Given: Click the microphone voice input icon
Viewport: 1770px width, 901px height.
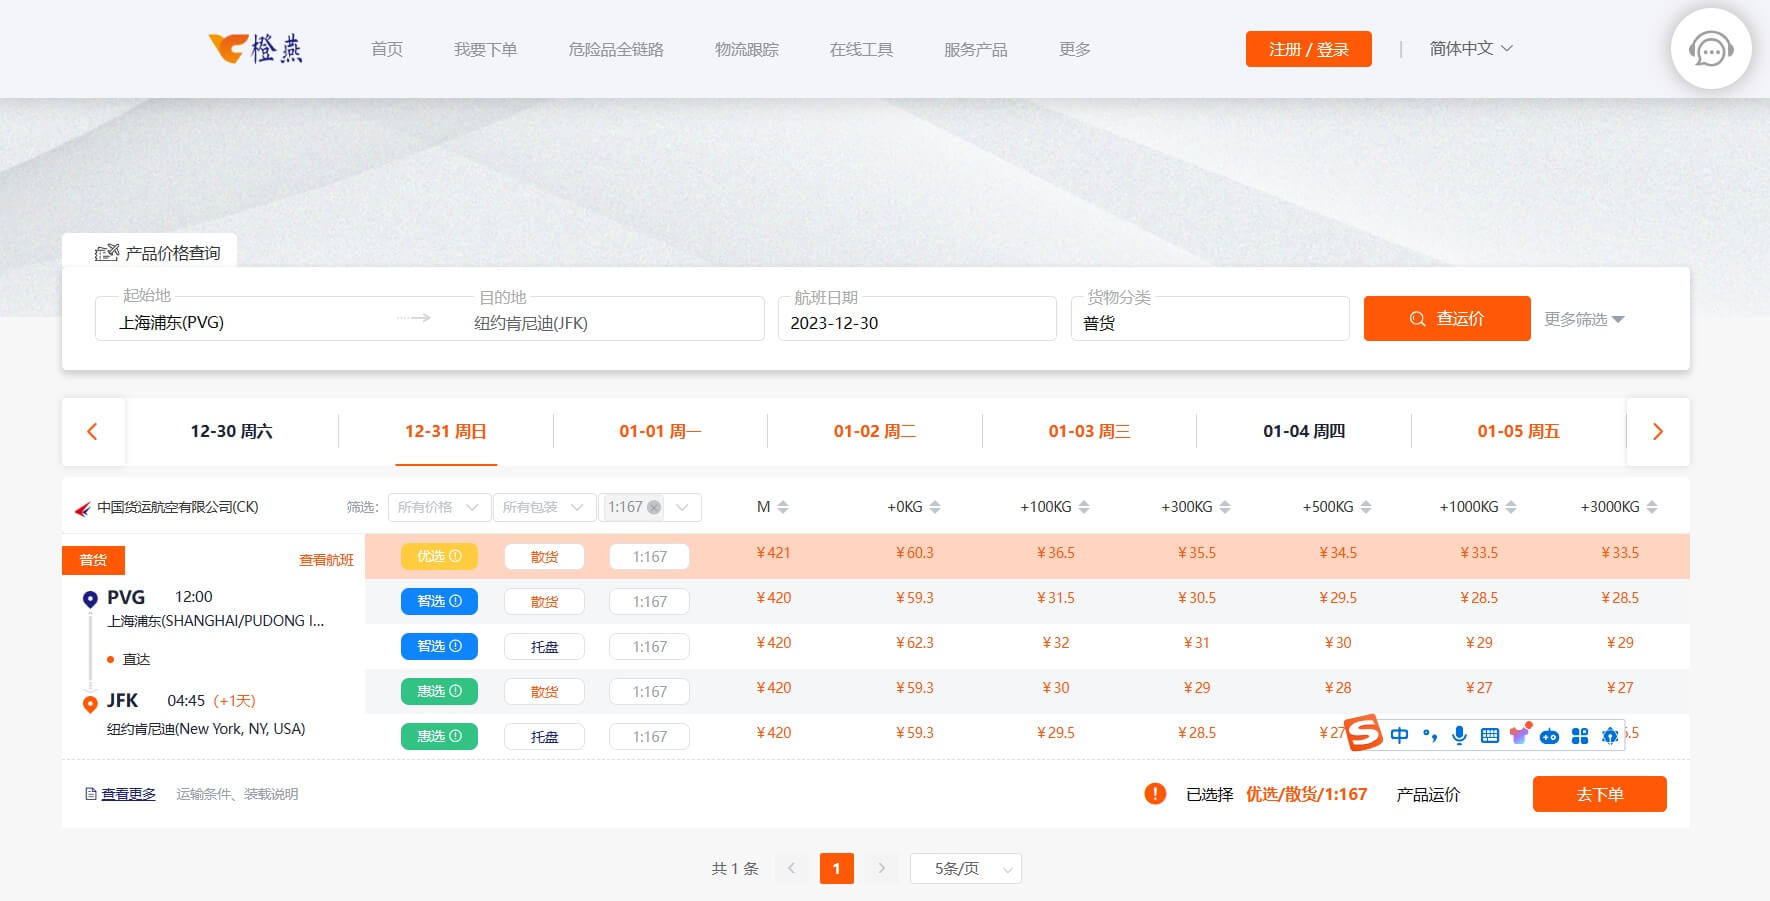Looking at the screenshot, I should (x=1459, y=736).
